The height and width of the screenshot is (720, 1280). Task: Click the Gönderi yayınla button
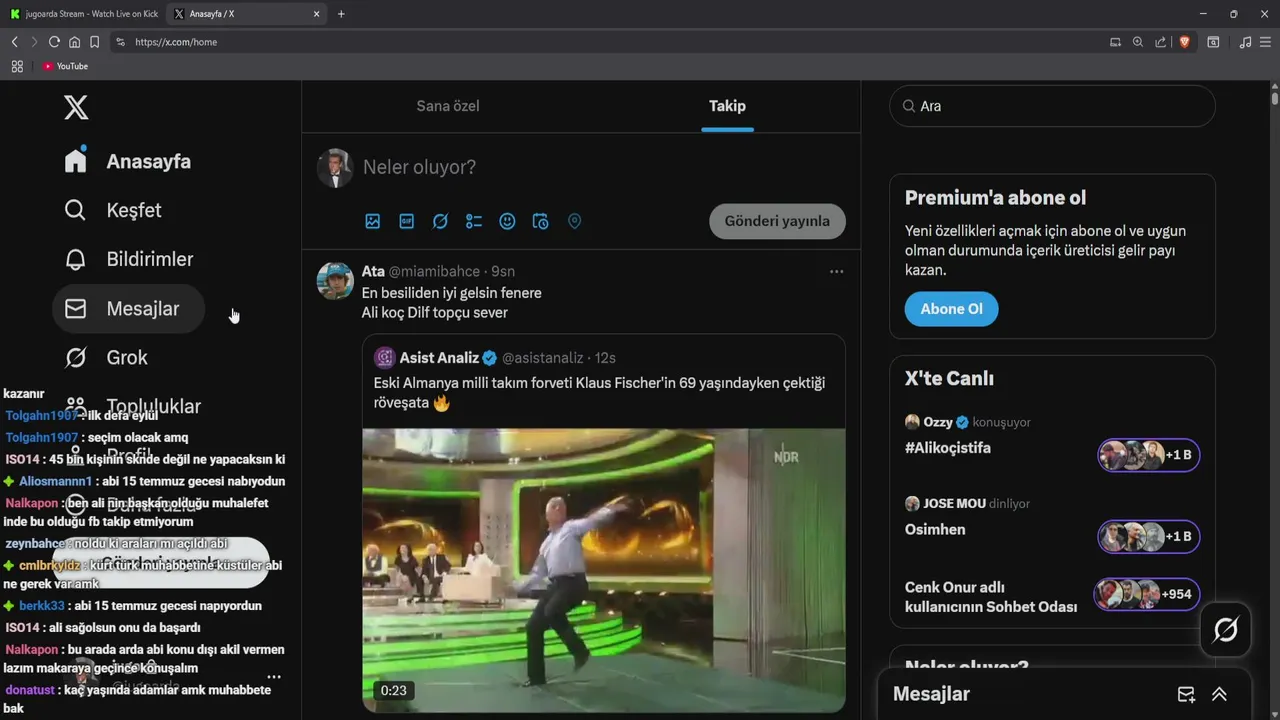click(x=777, y=221)
